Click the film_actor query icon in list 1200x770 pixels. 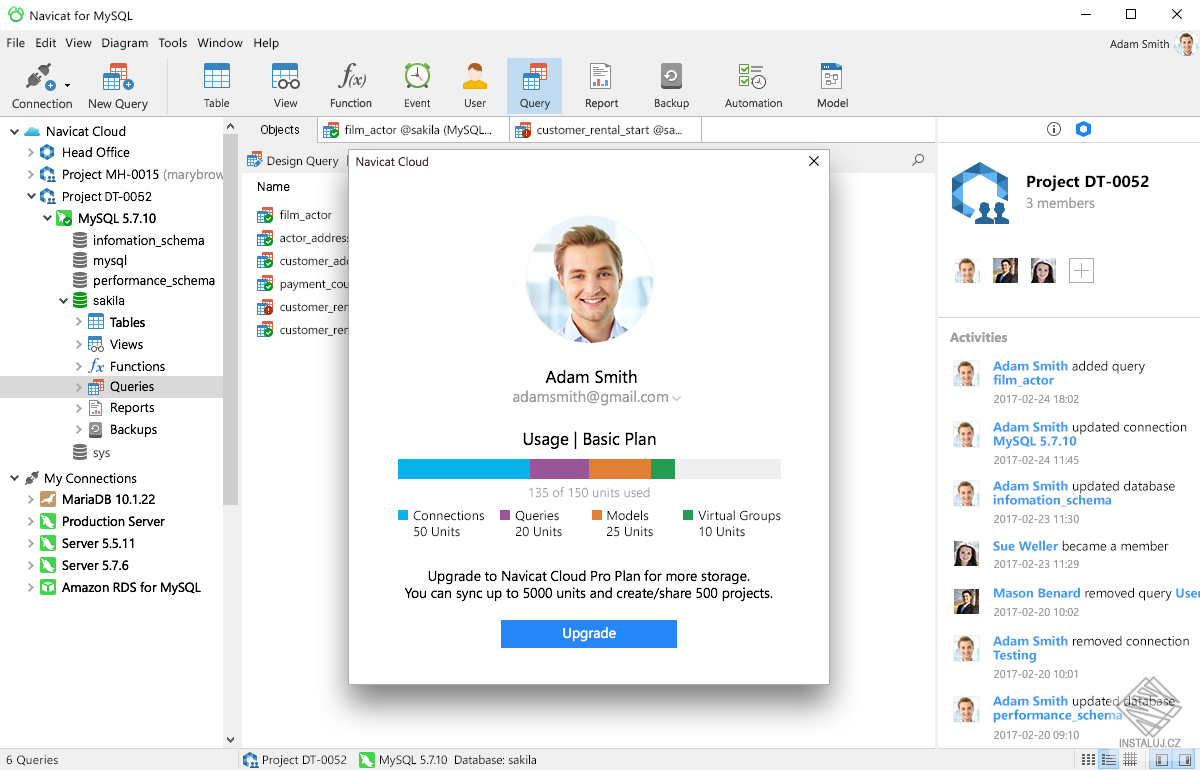tap(265, 215)
